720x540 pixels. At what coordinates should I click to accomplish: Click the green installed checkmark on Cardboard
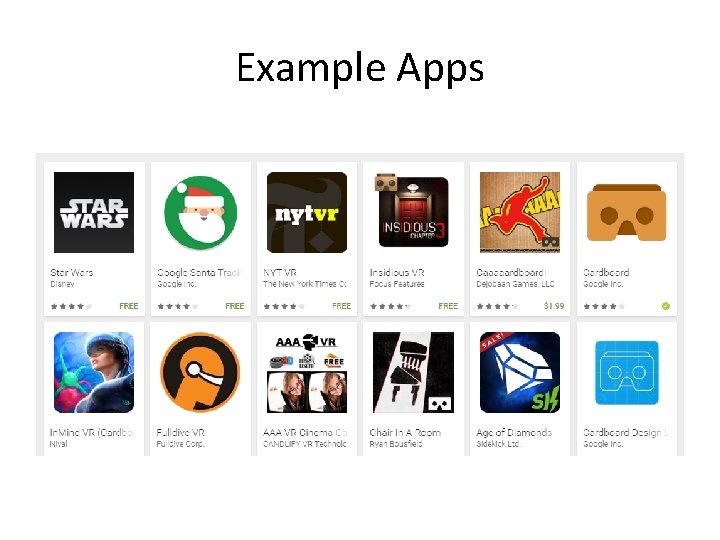point(666,306)
